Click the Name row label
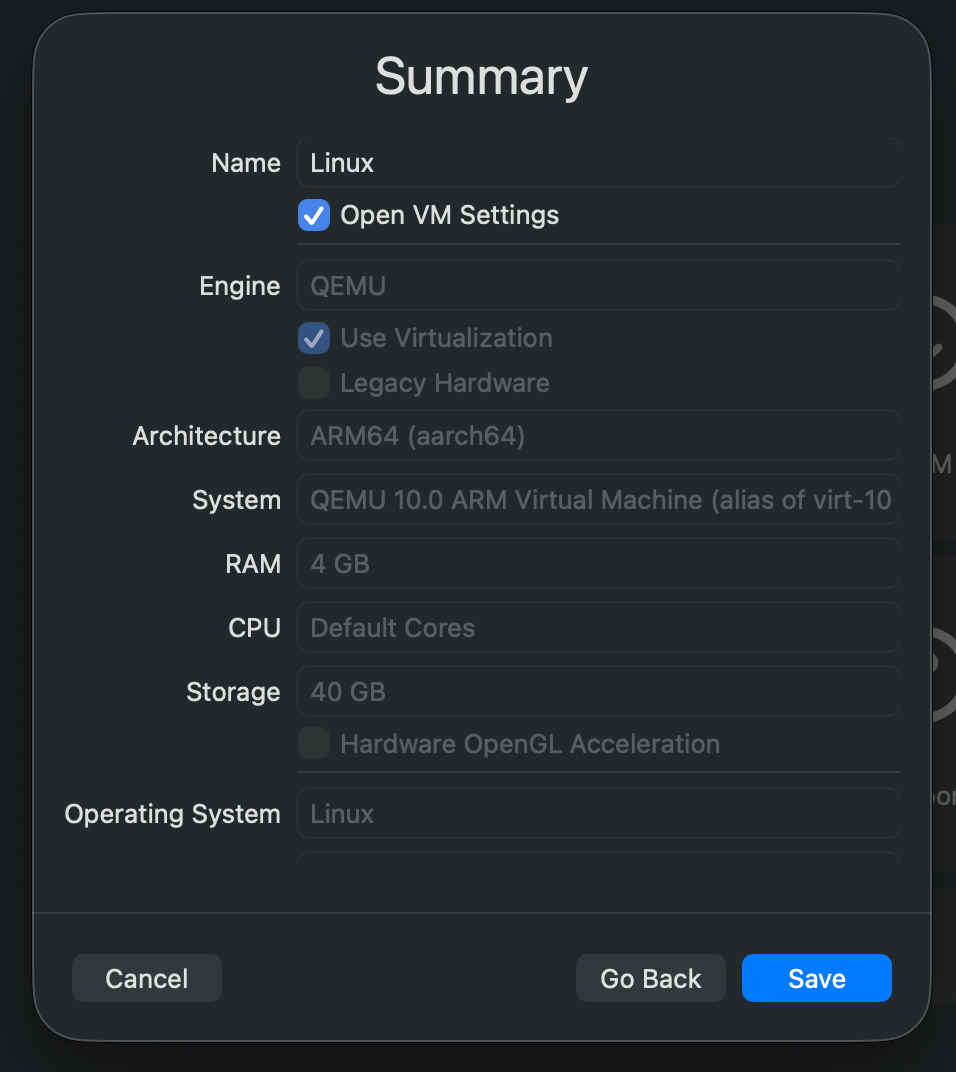Viewport: 956px width, 1072px height. coord(245,162)
